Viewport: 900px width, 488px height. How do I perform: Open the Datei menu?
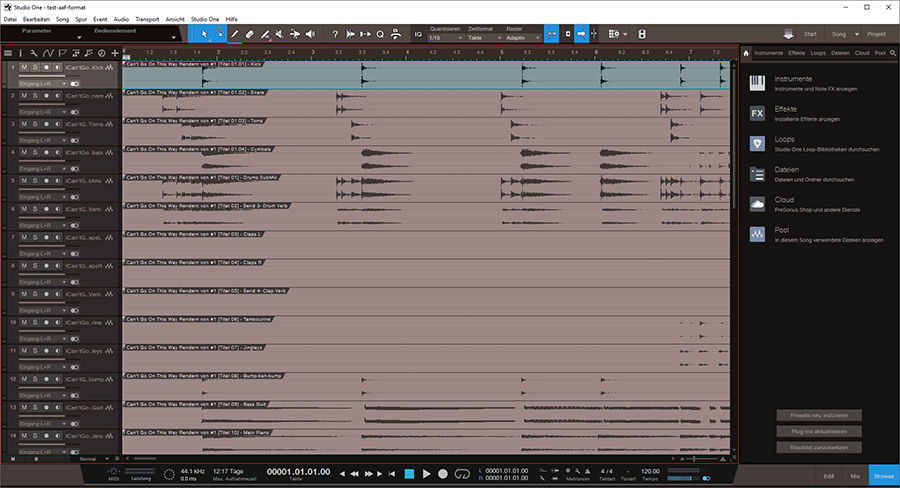(10, 19)
